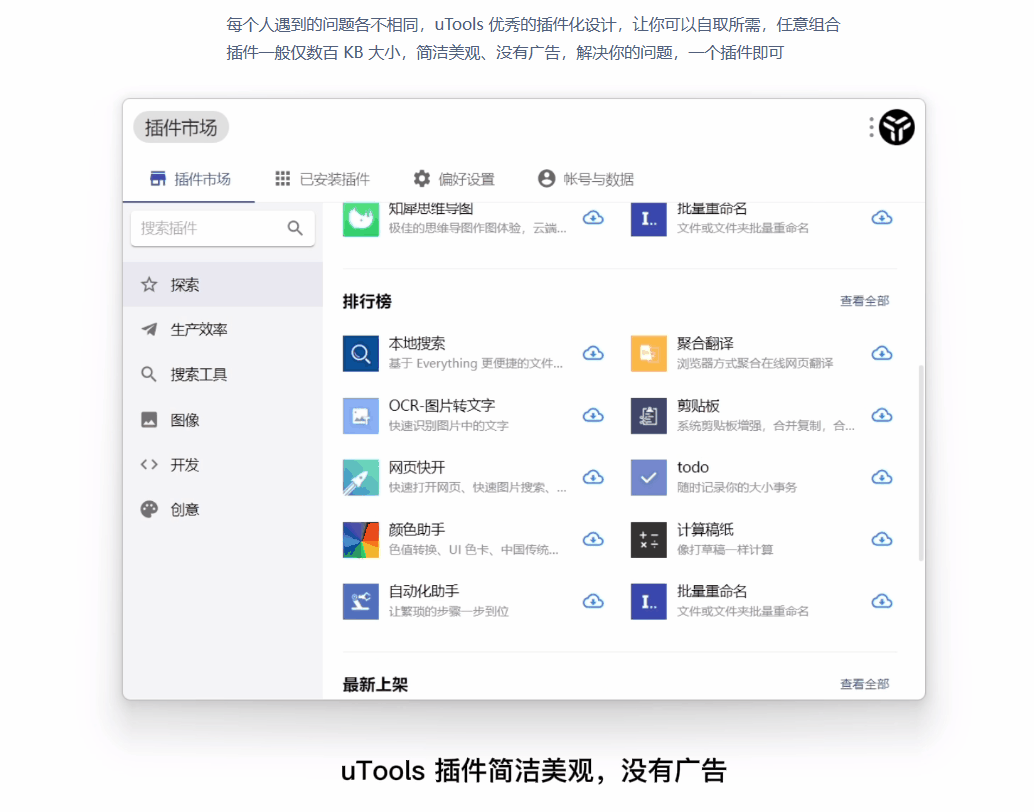Open the todo plugin title
1034x812 pixels.
coord(692,468)
